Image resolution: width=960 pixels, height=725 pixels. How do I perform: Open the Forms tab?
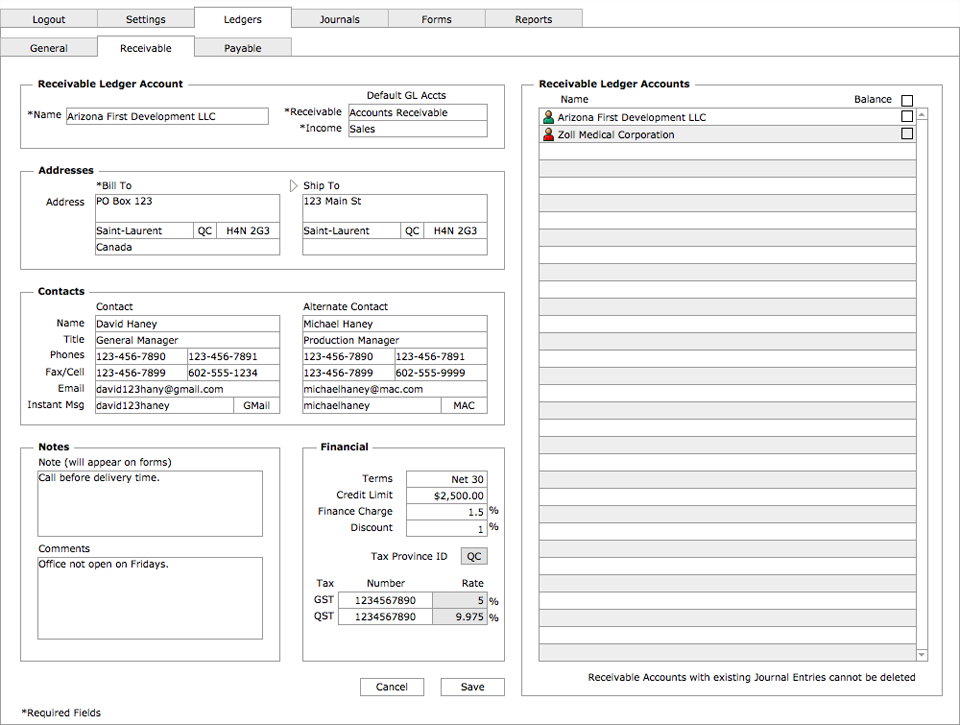pyautogui.click(x=437, y=19)
